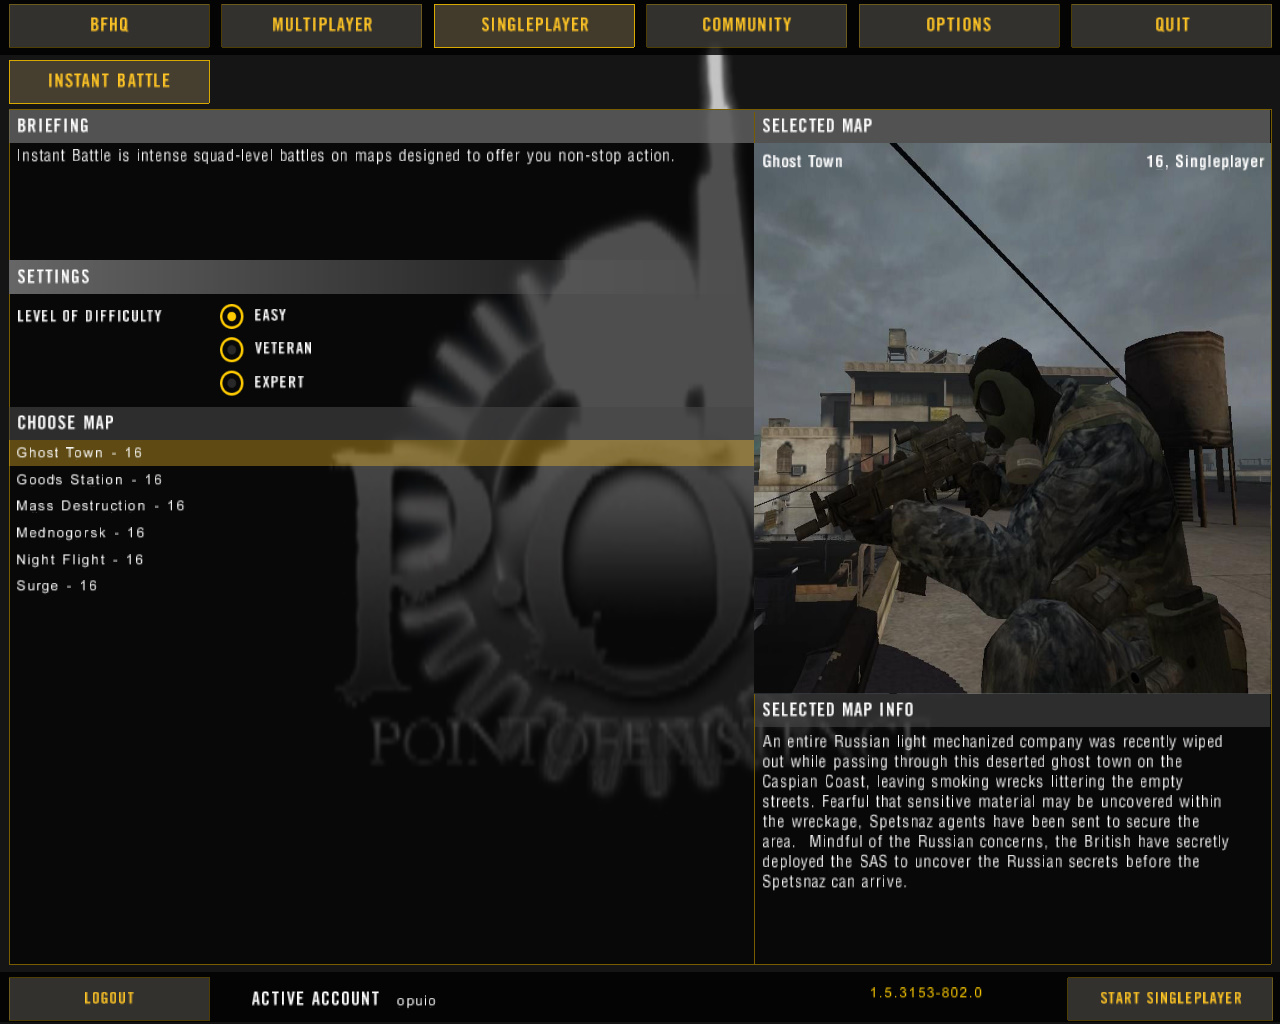This screenshot has height=1024, width=1280.
Task: Select Mass Destruction - 16 map
Action: 381,506
